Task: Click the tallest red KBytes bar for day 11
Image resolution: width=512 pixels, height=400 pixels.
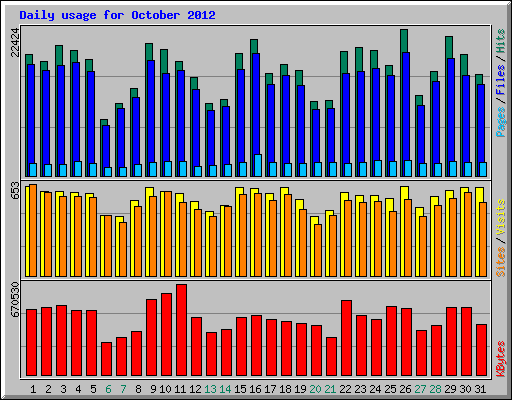Action: (181, 330)
